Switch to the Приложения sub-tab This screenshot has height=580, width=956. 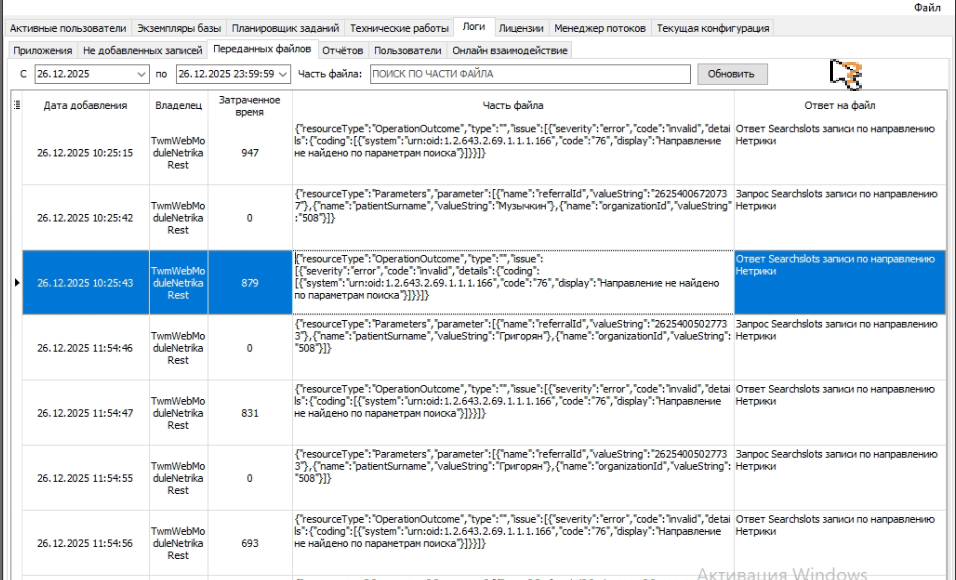[x=42, y=50]
